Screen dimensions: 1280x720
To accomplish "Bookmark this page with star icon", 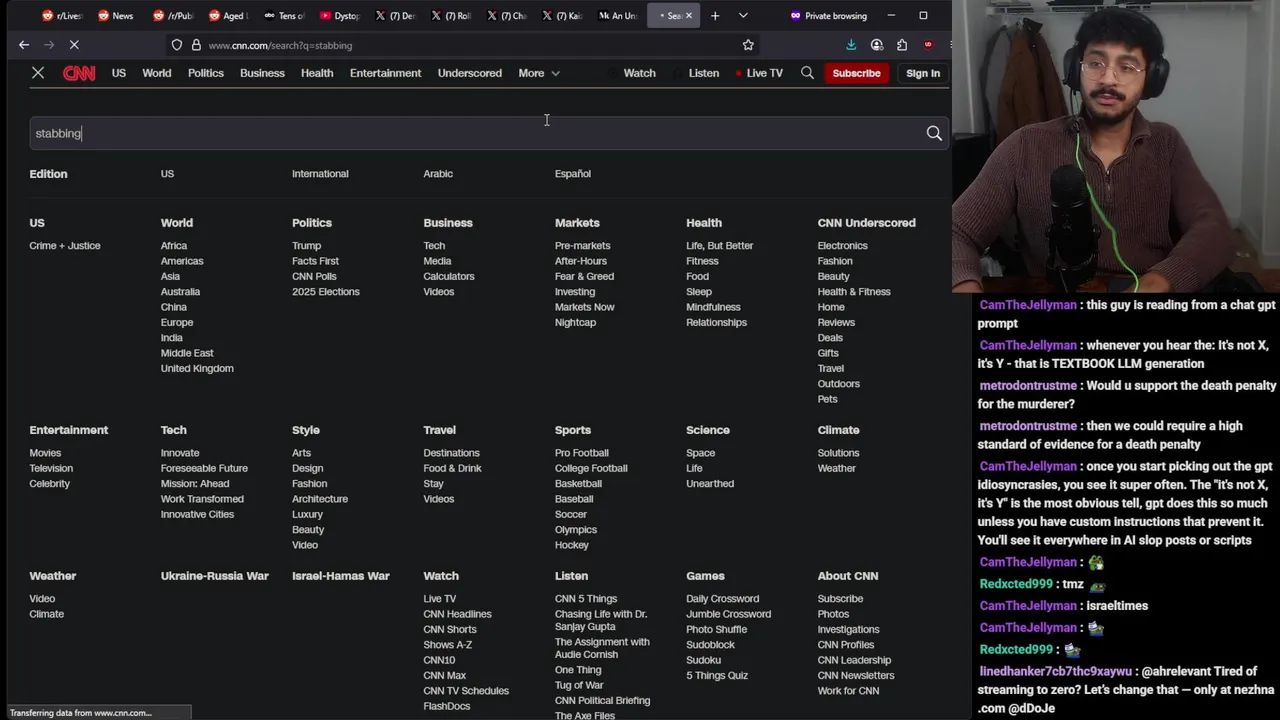I will (748, 45).
